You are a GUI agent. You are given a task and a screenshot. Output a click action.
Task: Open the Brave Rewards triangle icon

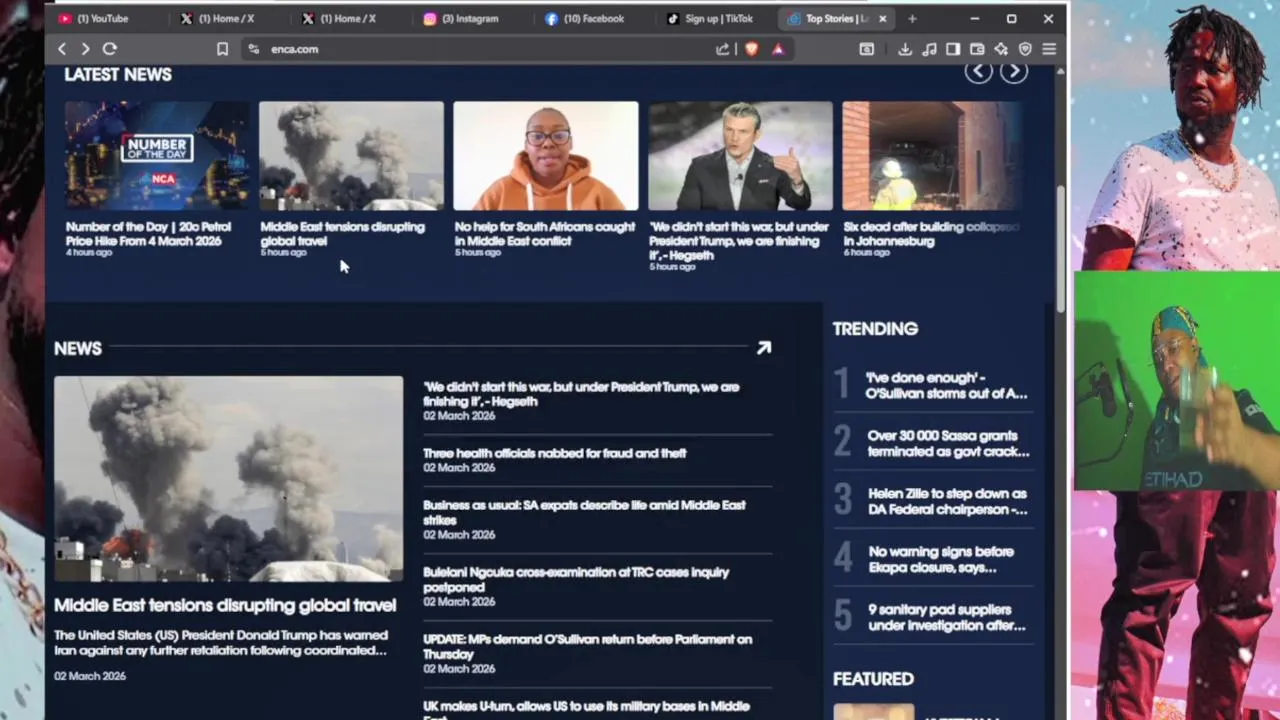778,49
